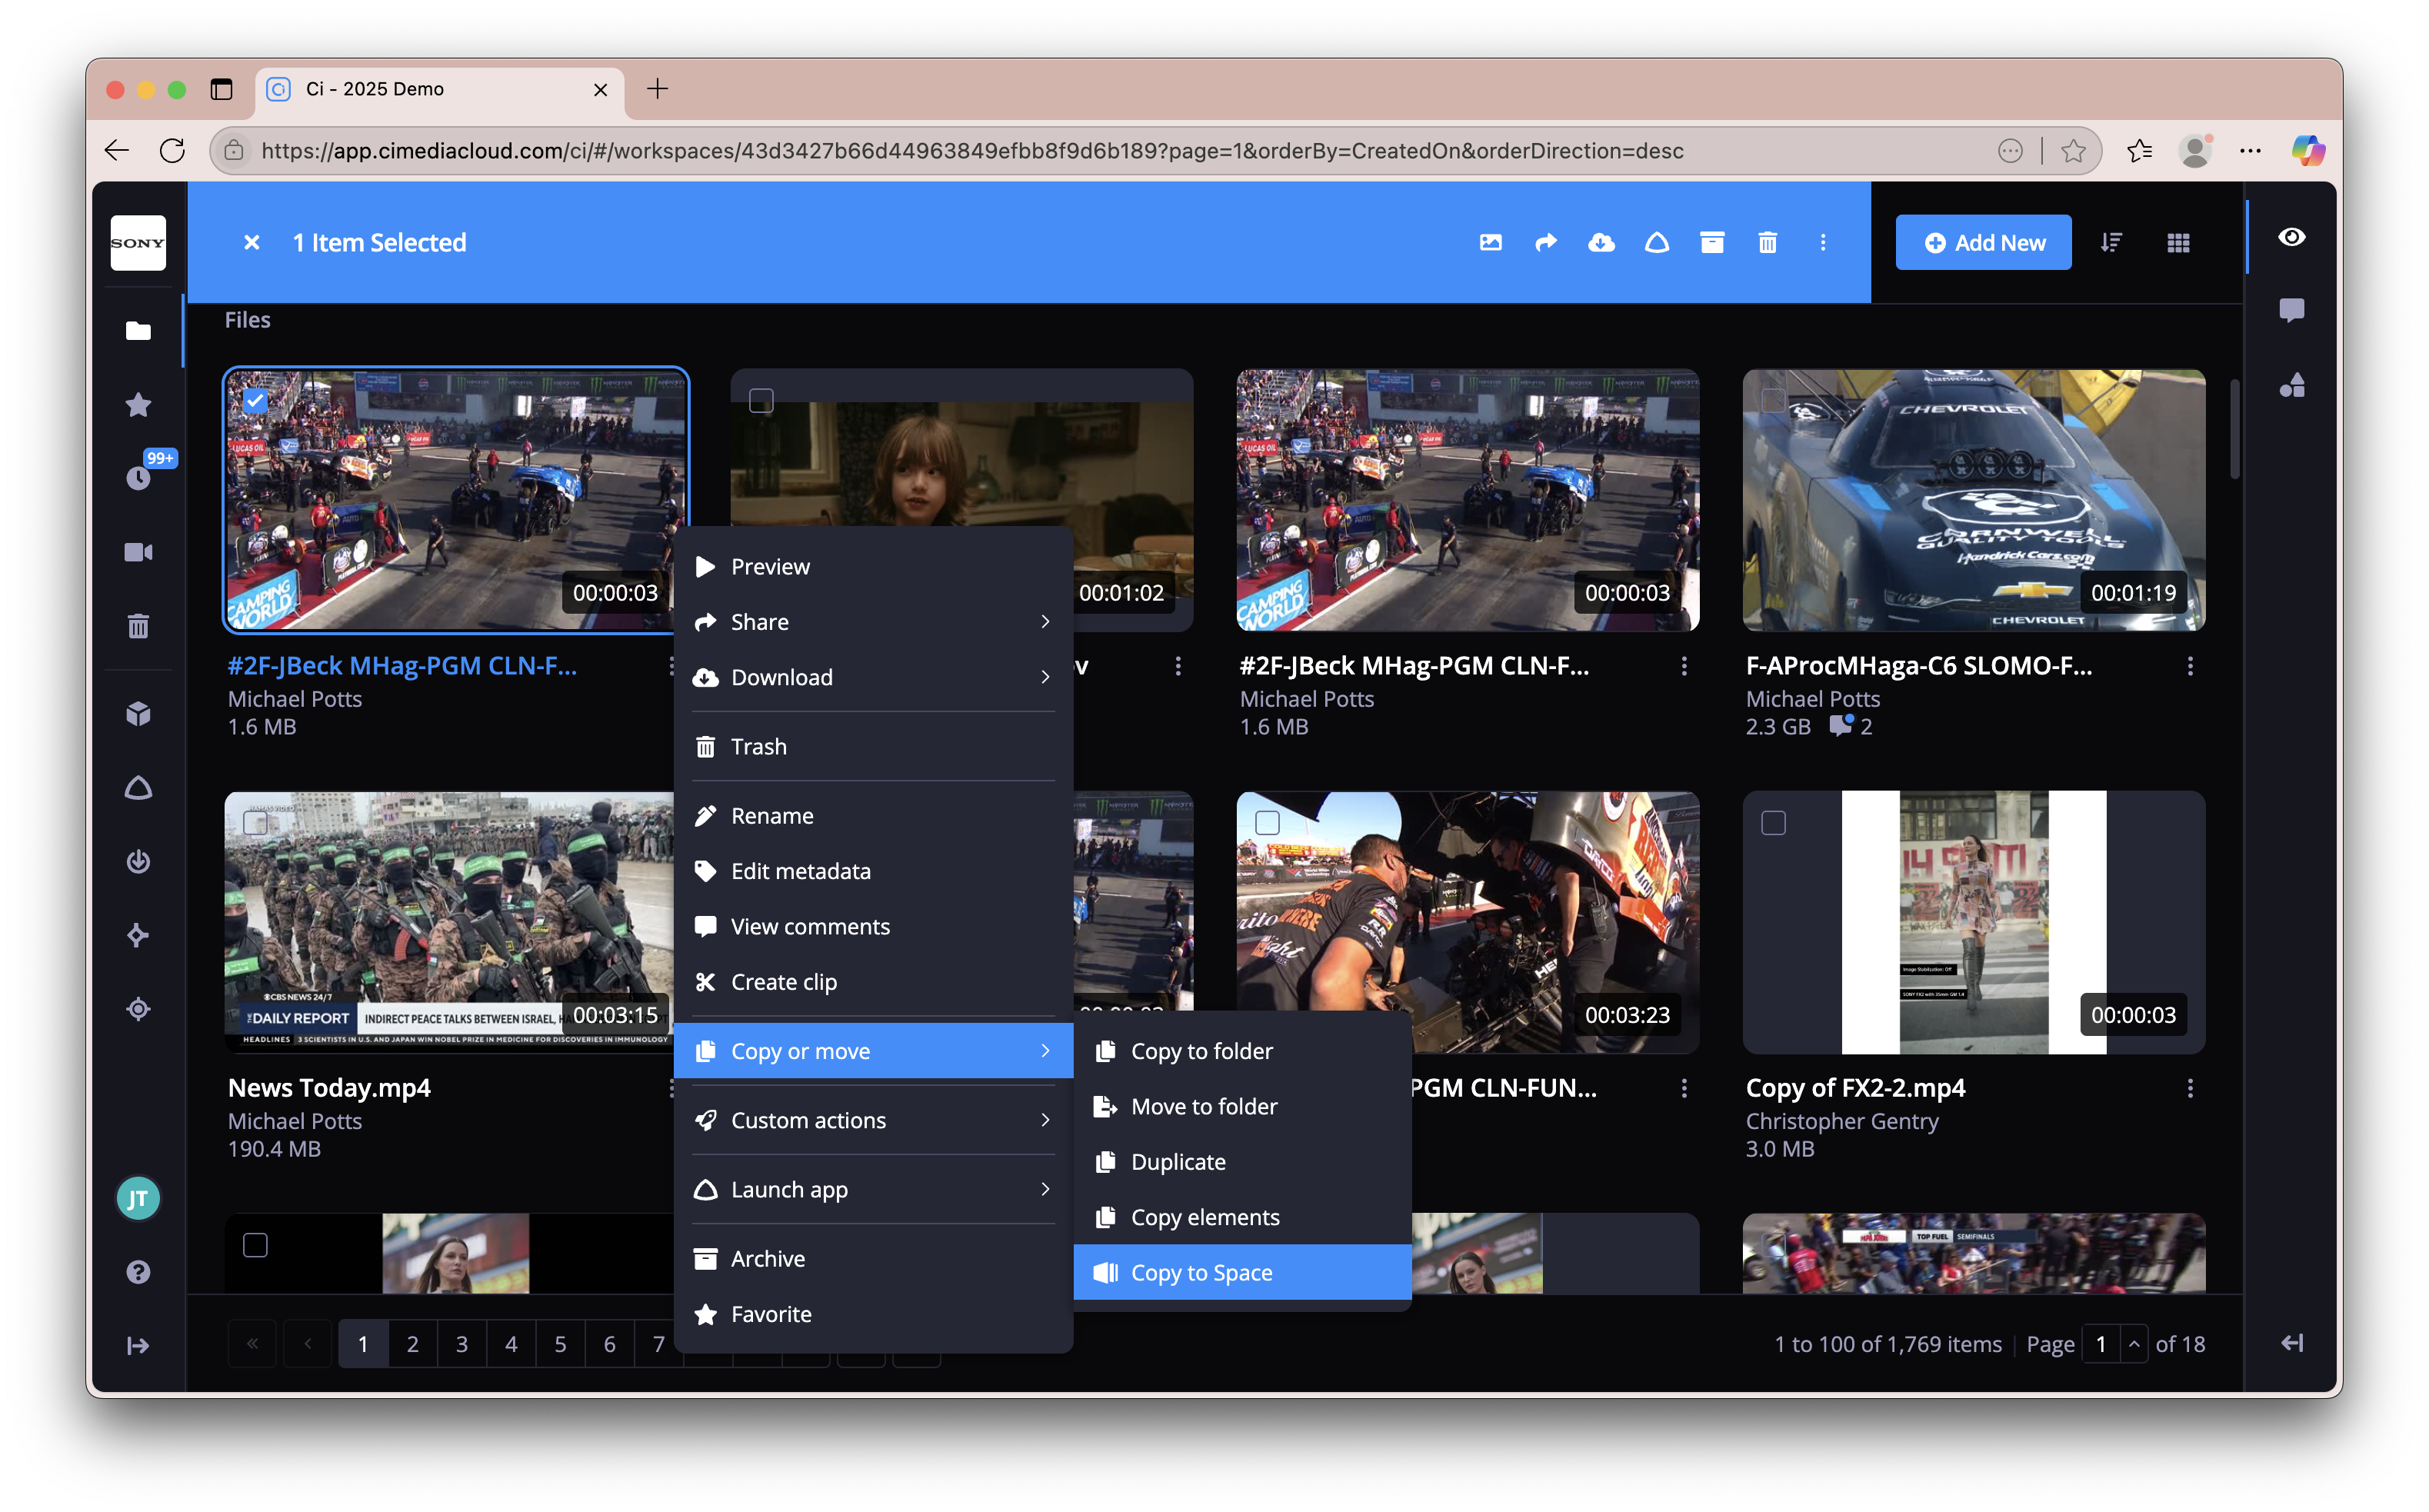Go to page 2

coord(412,1344)
